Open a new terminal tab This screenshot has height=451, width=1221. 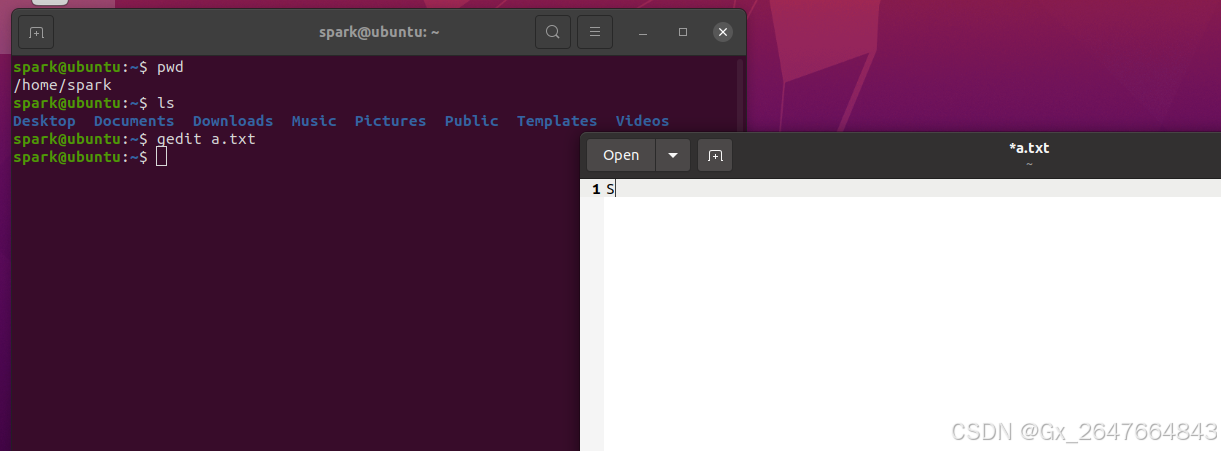pos(36,33)
